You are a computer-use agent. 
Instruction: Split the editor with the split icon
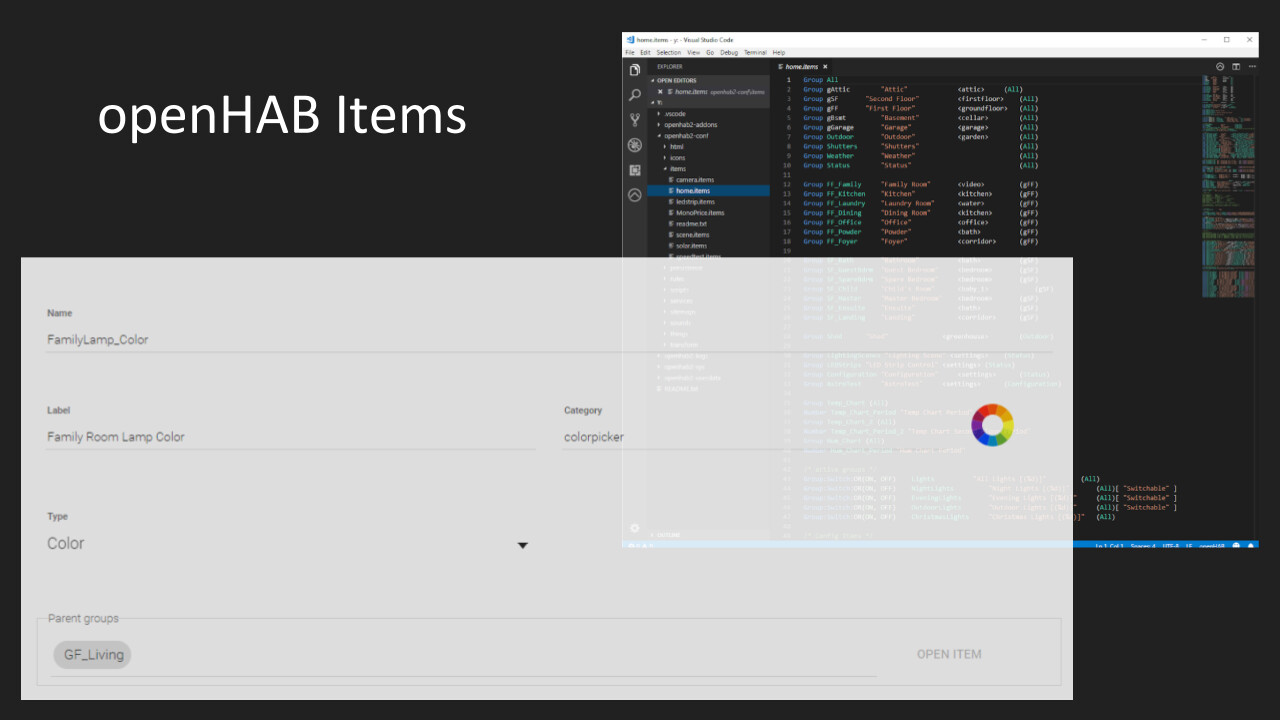(1236, 67)
